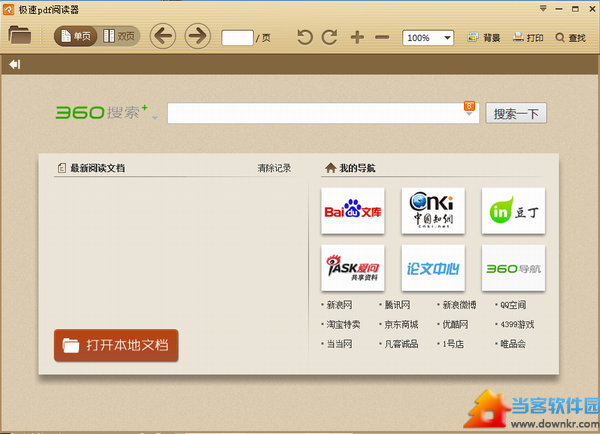Image resolution: width=600 pixels, height=434 pixels.
Task: Switch to single page (单页) view
Action: click(75, 36)
